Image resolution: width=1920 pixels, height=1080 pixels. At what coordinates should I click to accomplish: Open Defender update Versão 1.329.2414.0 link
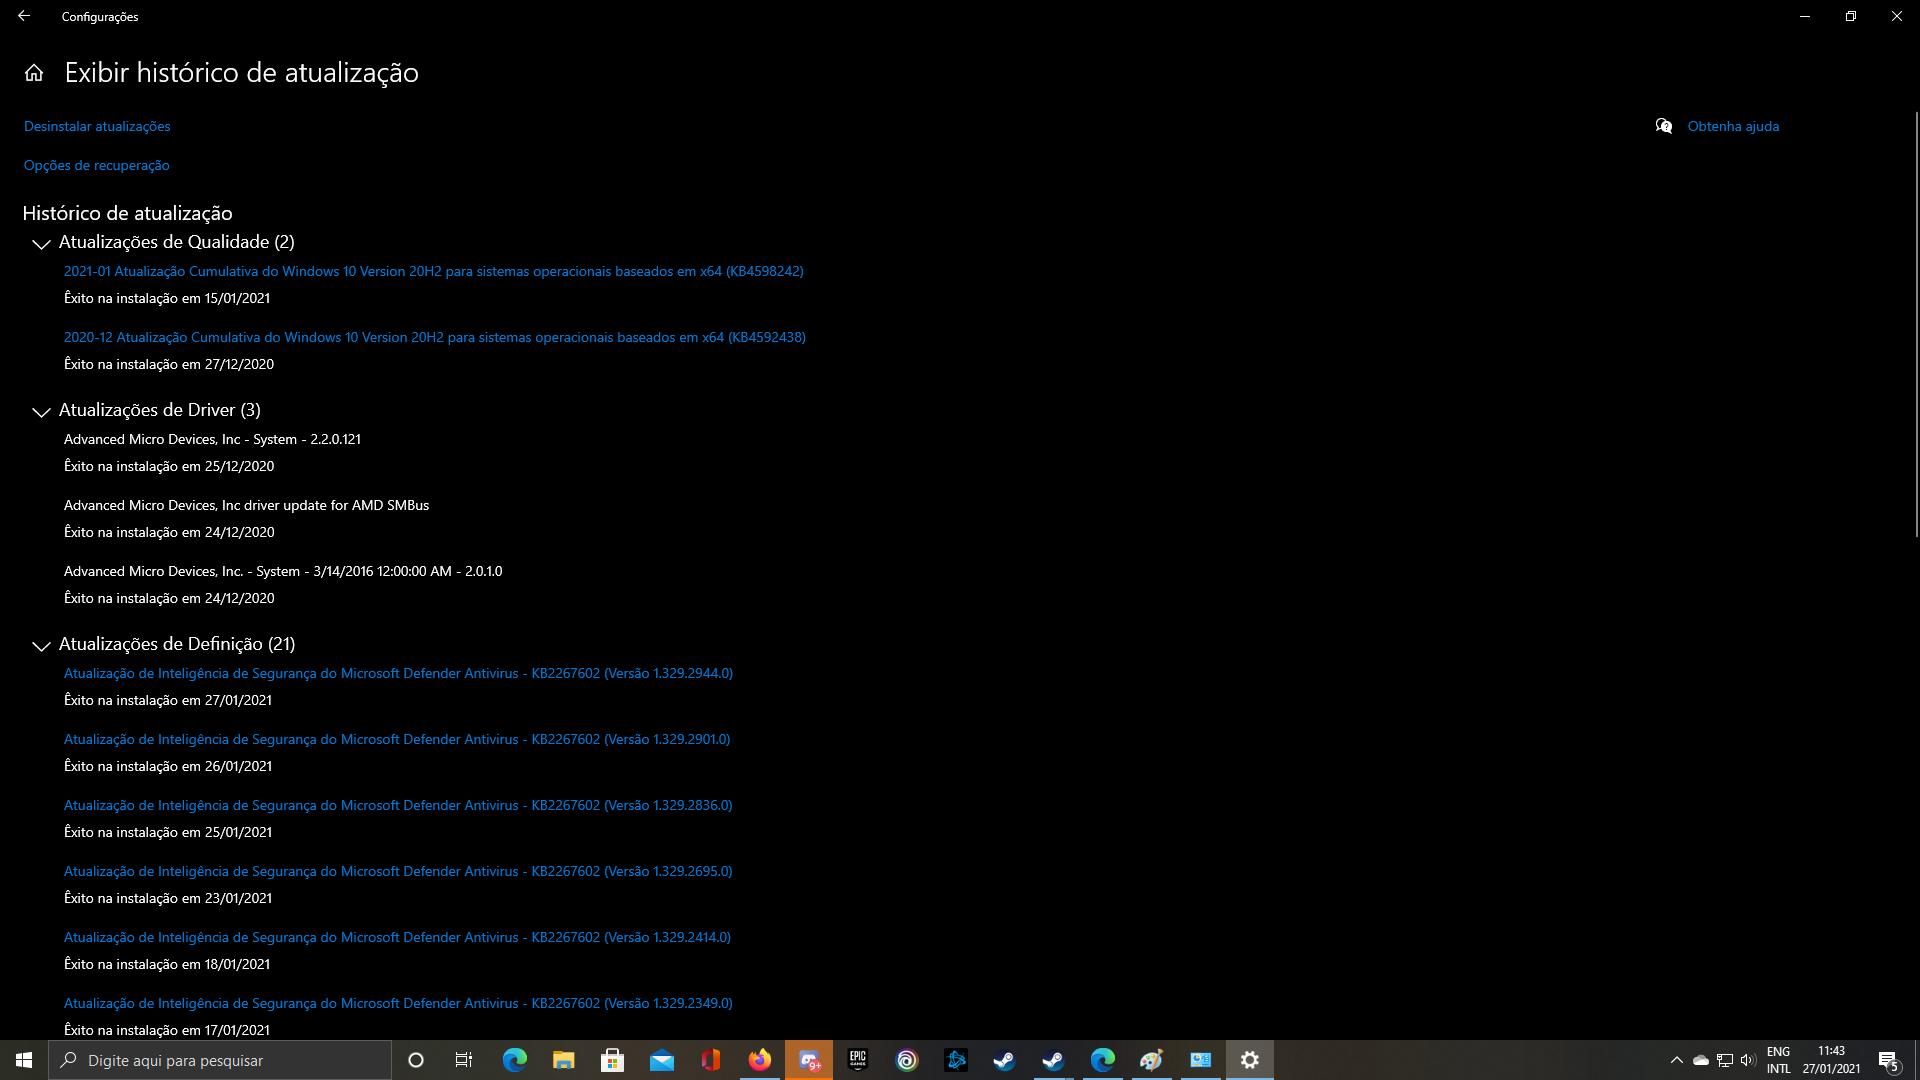(x=397, y=937)
